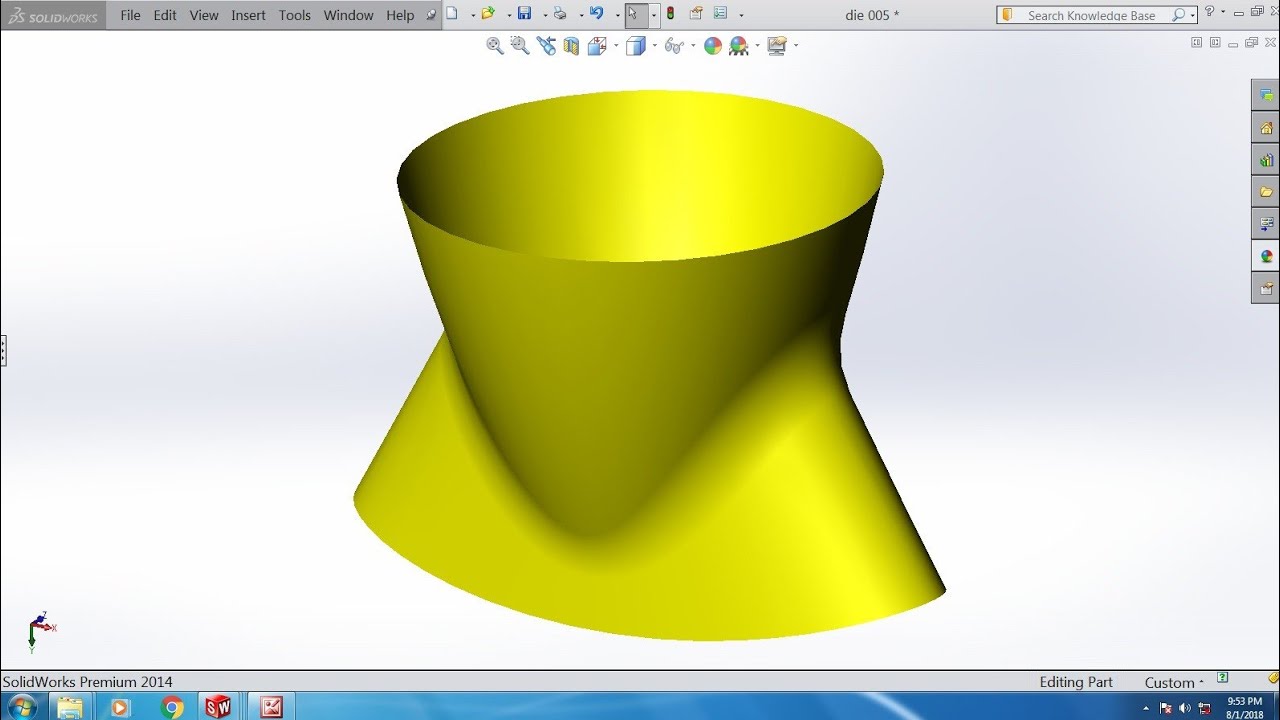Open View Palette task pane tab

tap(1267, 223)
